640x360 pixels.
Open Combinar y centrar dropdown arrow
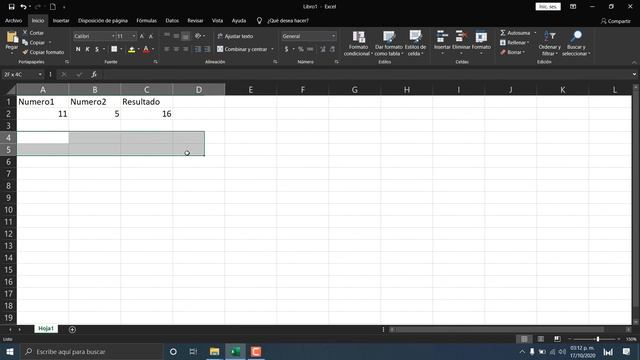(272, 49)
